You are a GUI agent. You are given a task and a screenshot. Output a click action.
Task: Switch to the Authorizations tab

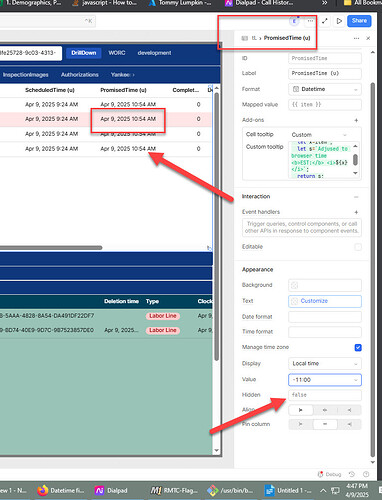(x=80, y=75)
